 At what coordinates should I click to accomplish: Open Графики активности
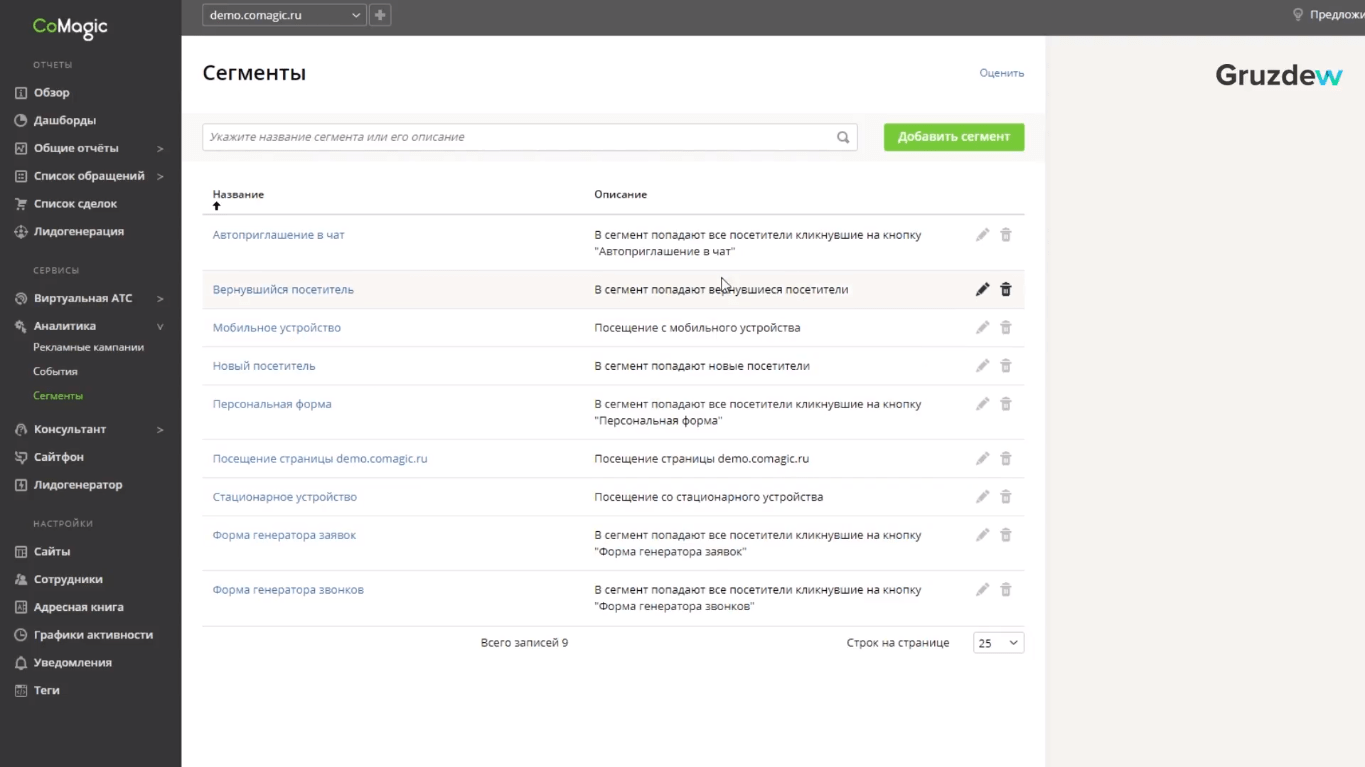coord(93,635)
